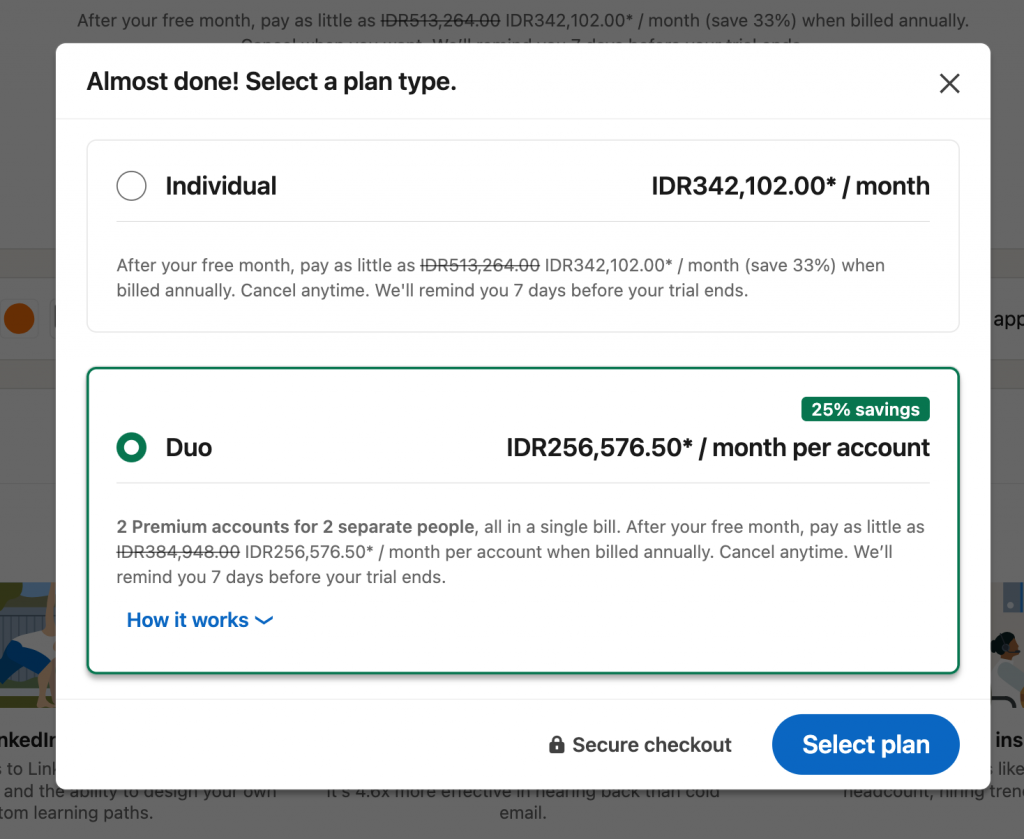Click the Select plan button
Viewport: 1024px width, 839px height.
865,745
